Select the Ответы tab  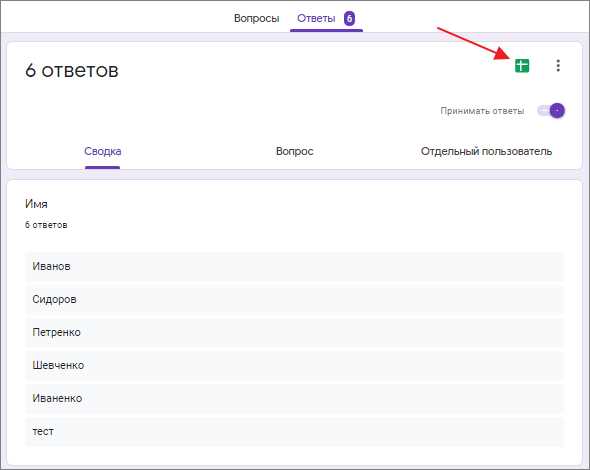pos(316,18)
